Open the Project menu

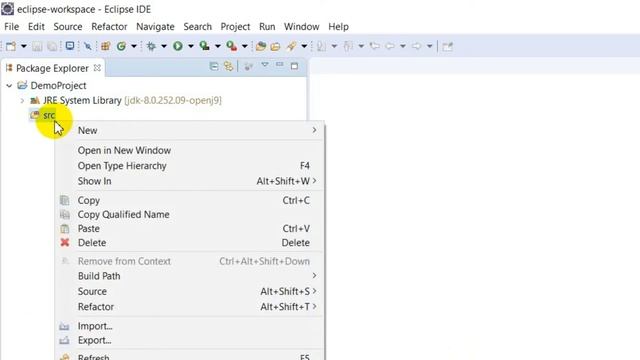[x=235, y=27]
